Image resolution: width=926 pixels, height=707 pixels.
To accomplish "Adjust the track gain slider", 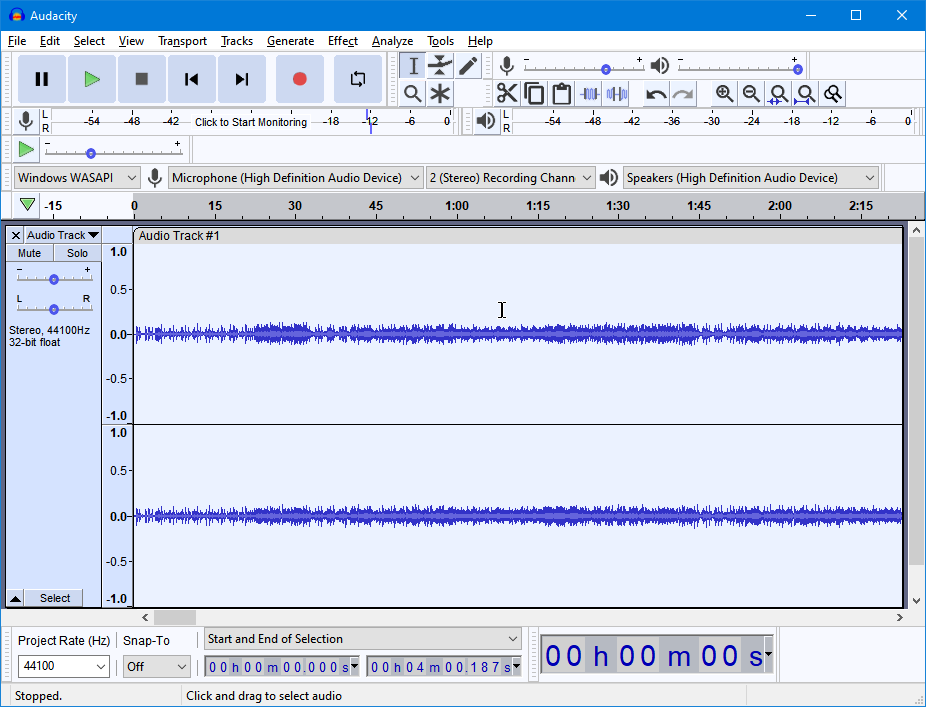I will point(54,279).
